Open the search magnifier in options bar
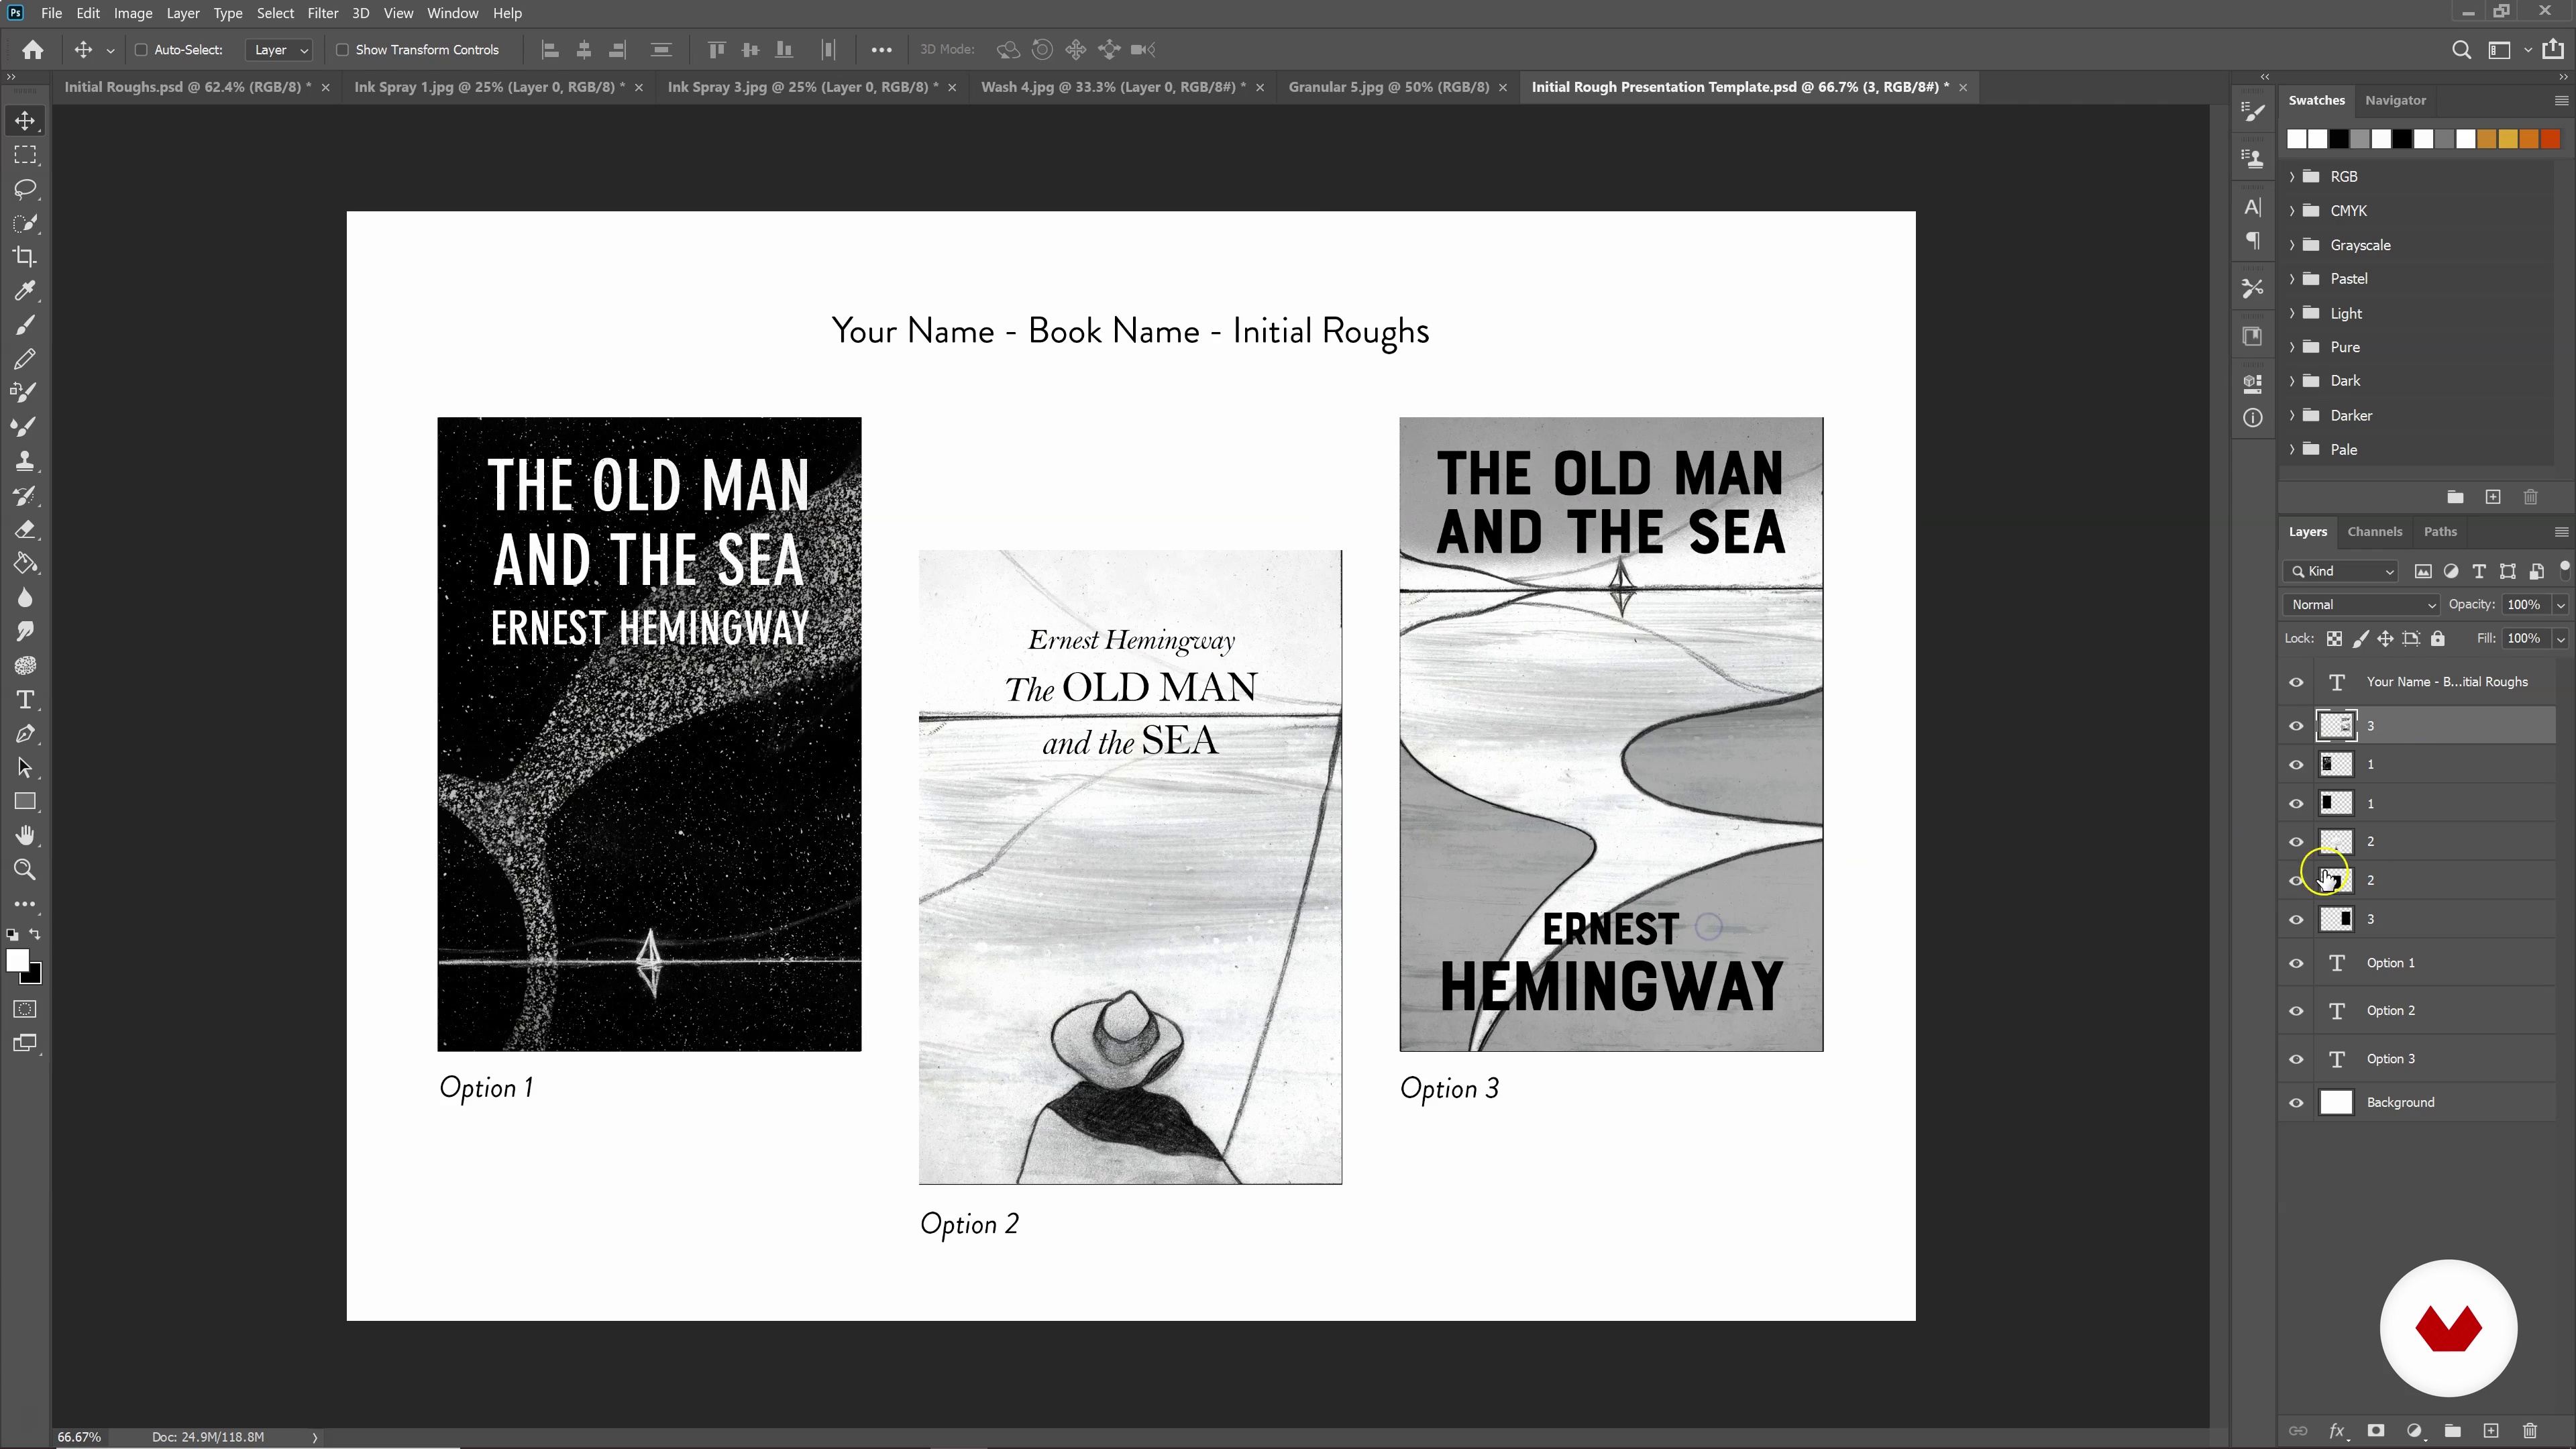The height and width of the screenshot is (1449, 2576). (x=2461, y=50)
